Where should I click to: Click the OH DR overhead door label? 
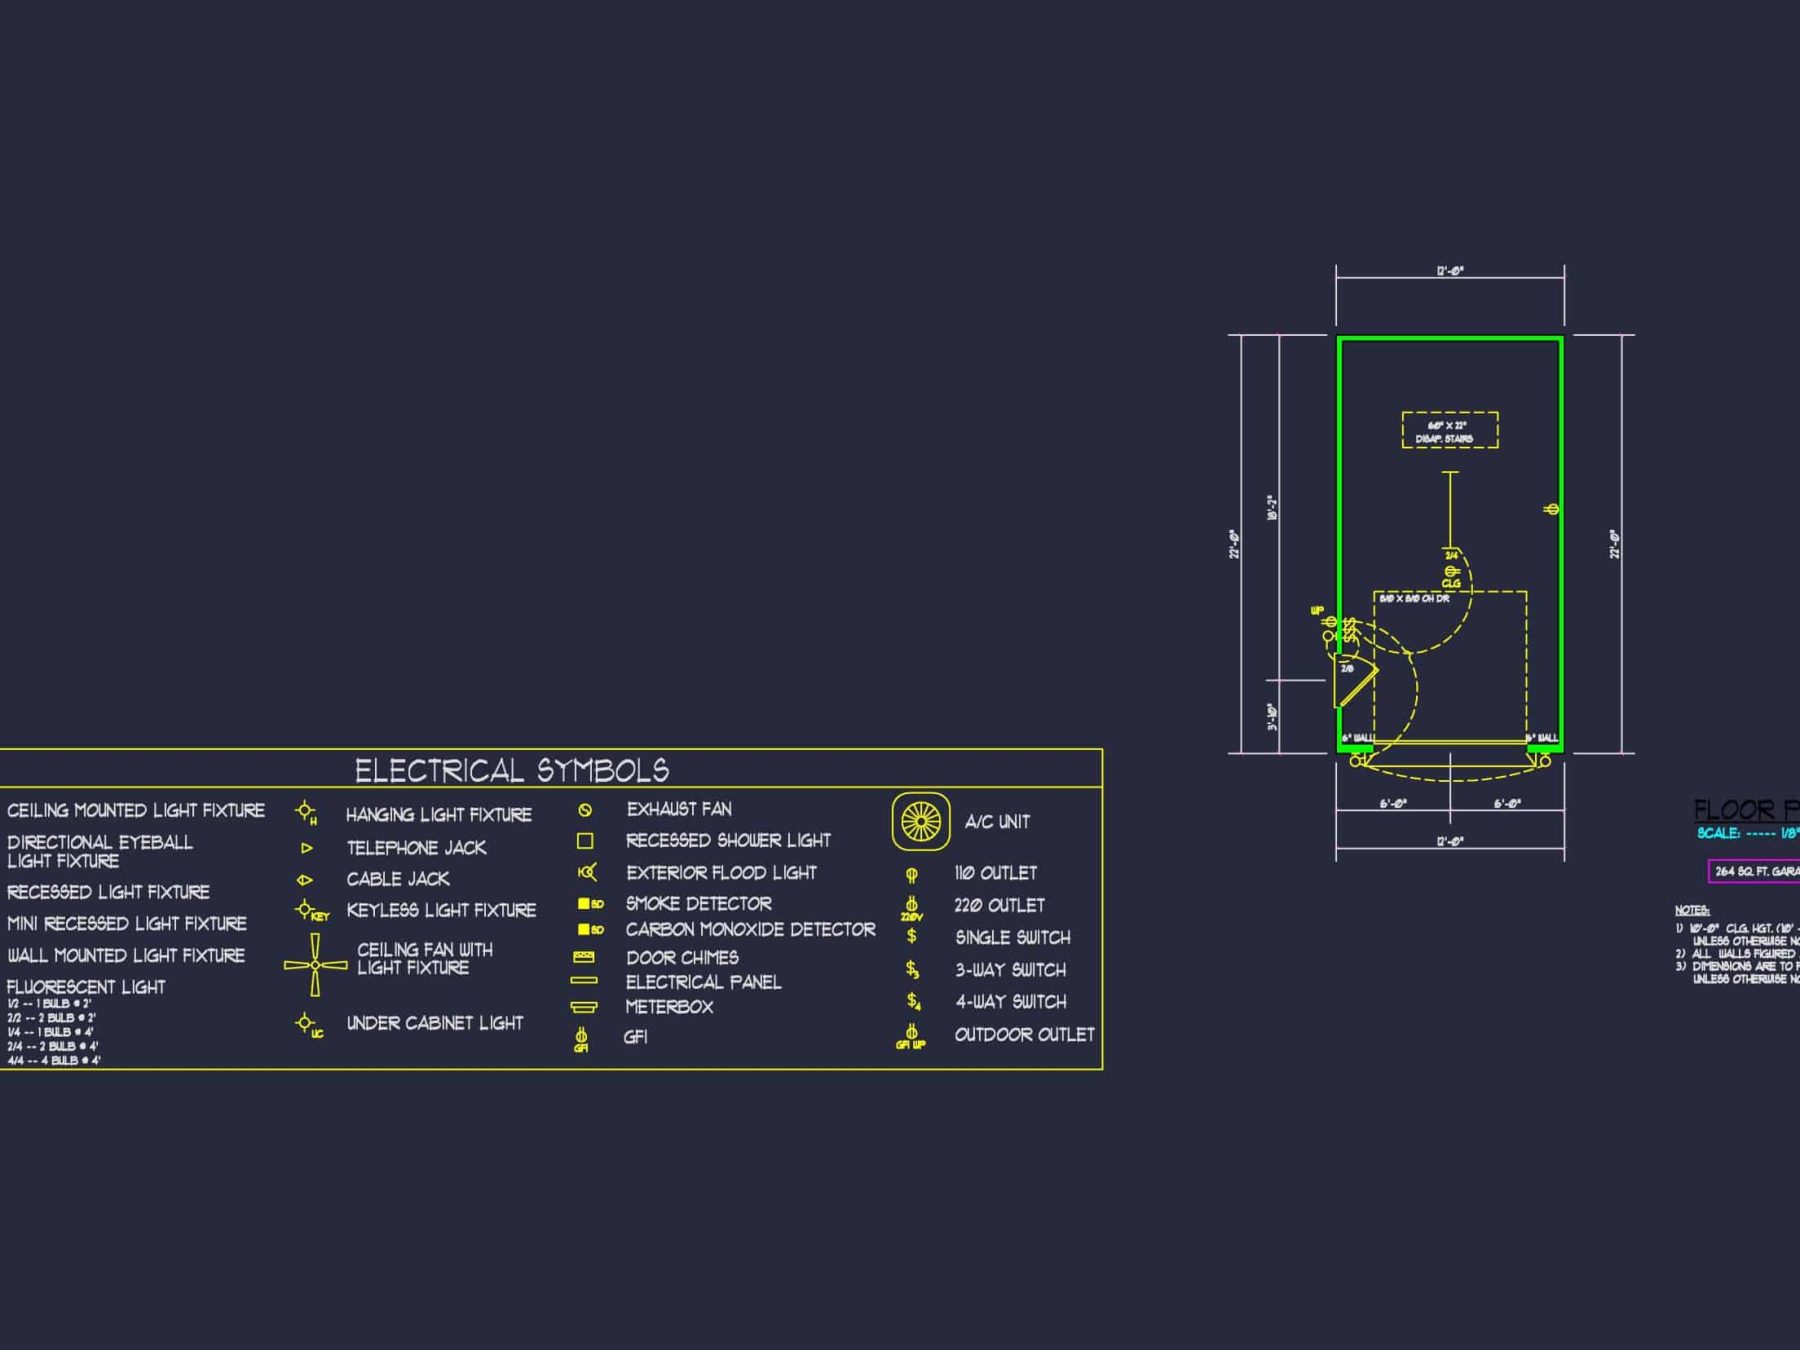(x=1414, y=599)
